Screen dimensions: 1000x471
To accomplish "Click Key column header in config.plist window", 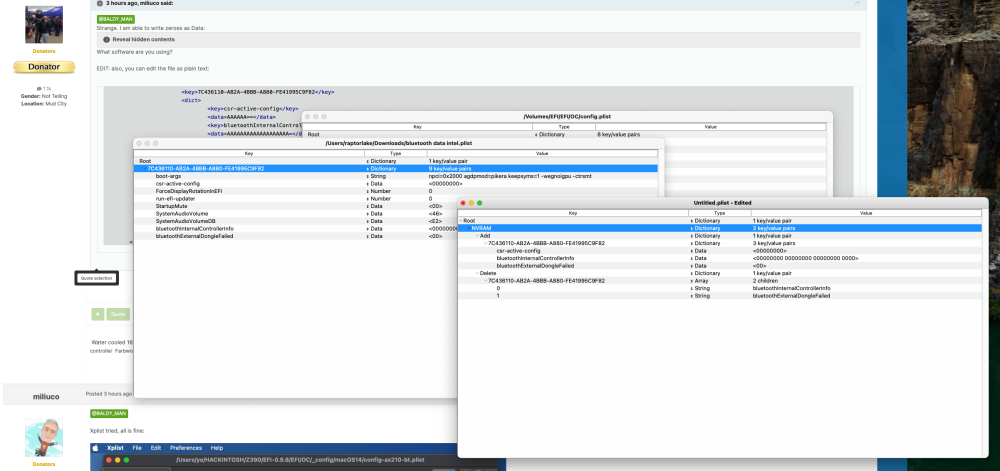I will [x=418, y=127].
